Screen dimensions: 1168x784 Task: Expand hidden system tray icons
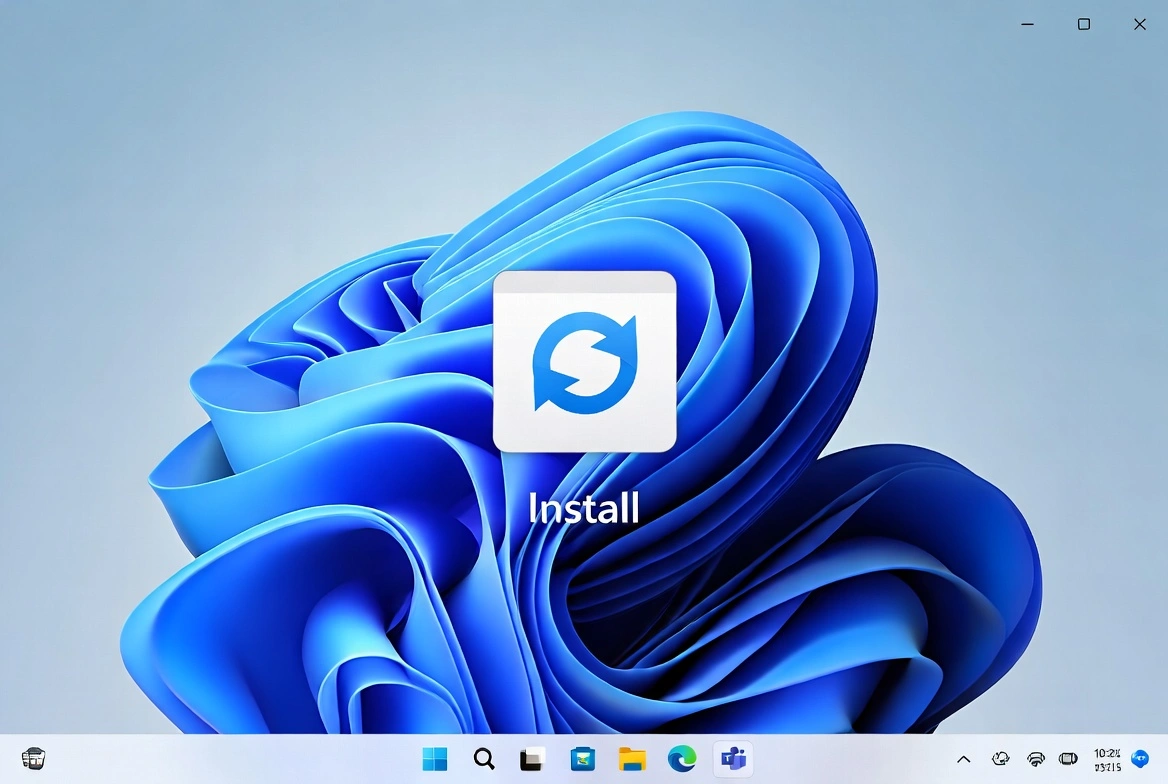click(x=963, y=760)
